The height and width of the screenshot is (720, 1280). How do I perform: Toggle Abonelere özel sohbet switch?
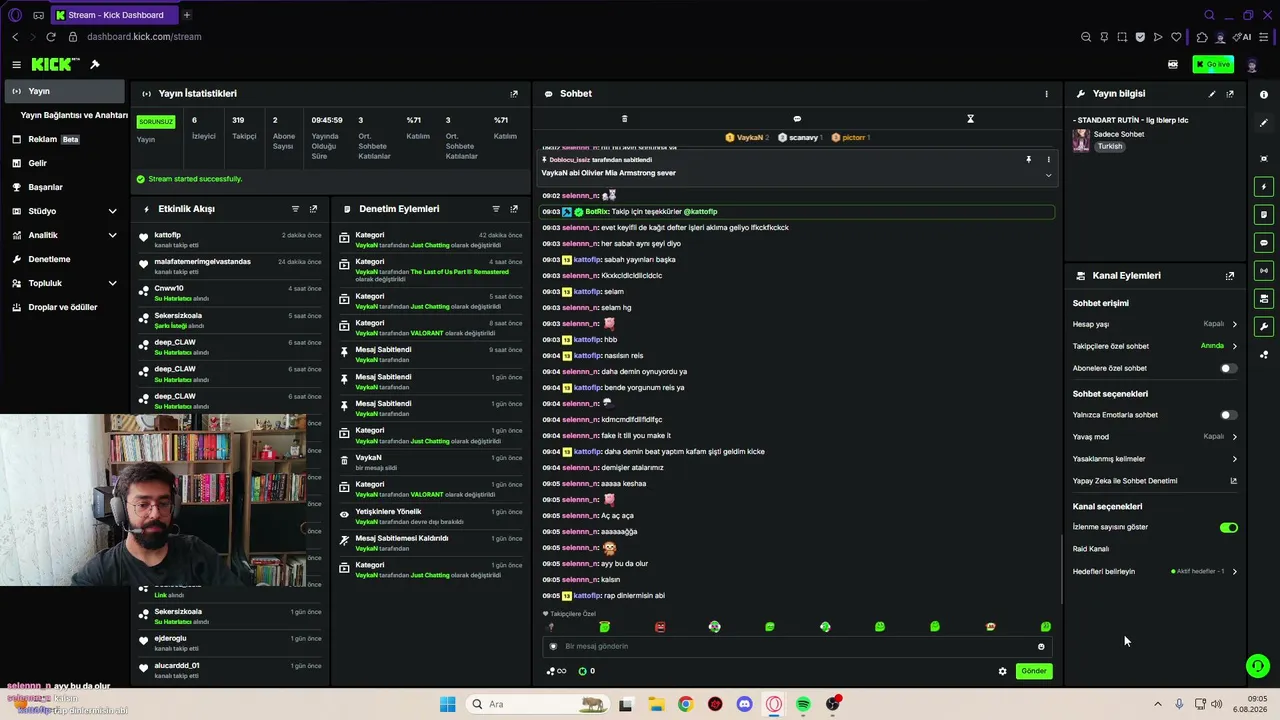coord(1228,368)
